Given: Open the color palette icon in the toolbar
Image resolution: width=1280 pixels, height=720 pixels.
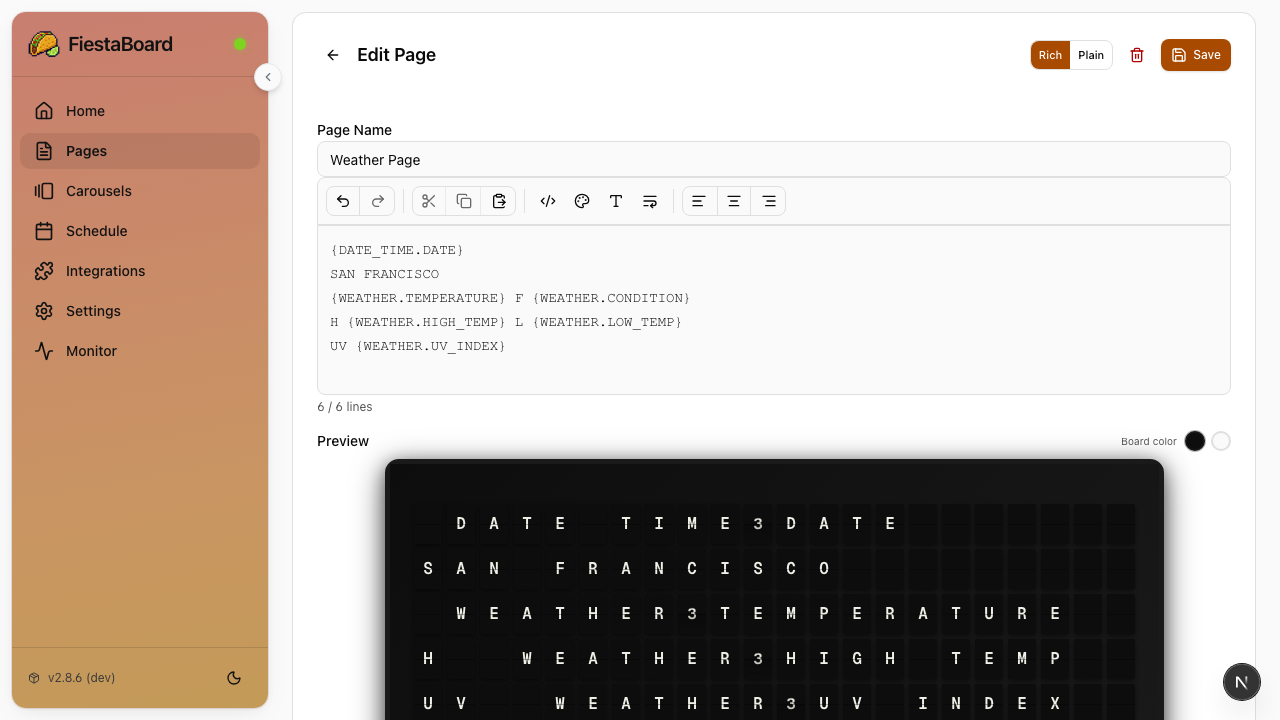Looking at the screenshot, I should tap(582, 201).
